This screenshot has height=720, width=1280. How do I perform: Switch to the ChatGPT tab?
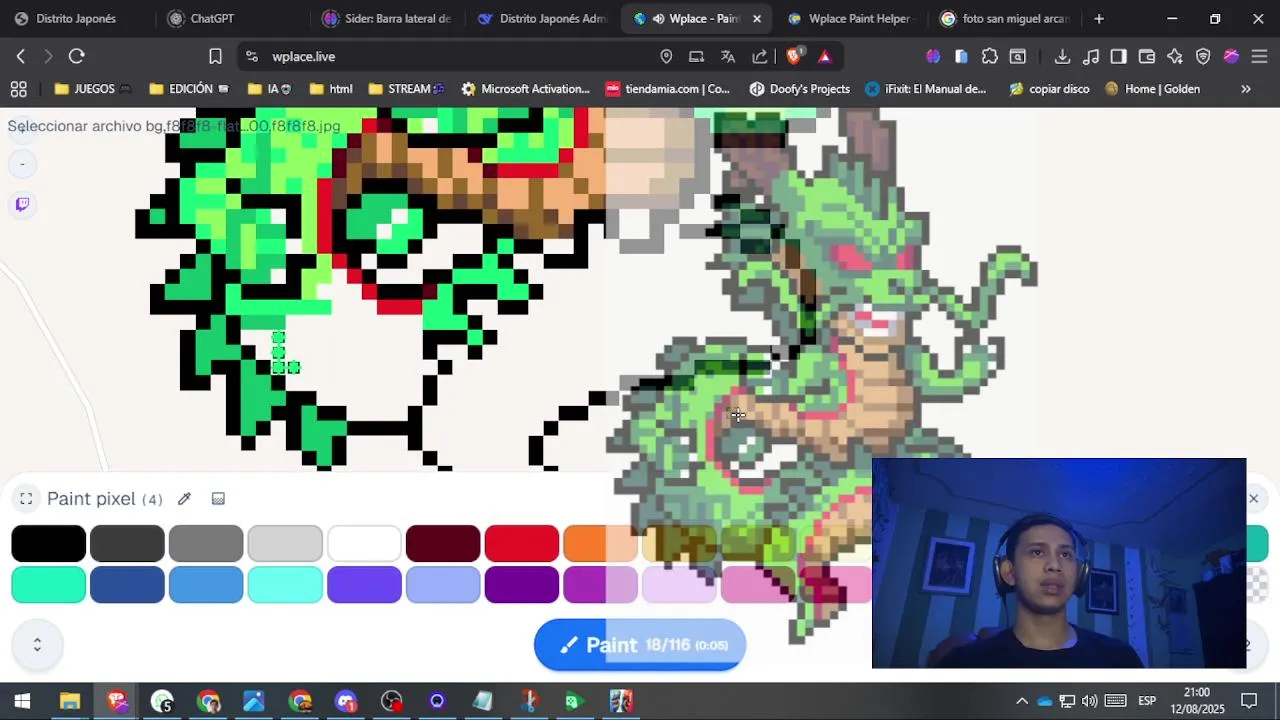click(x=230, y=19)
